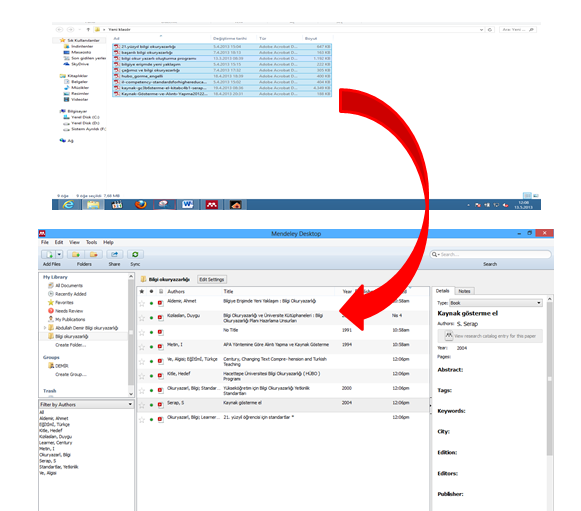Click the Explorer search box

[x=518, y=30]
